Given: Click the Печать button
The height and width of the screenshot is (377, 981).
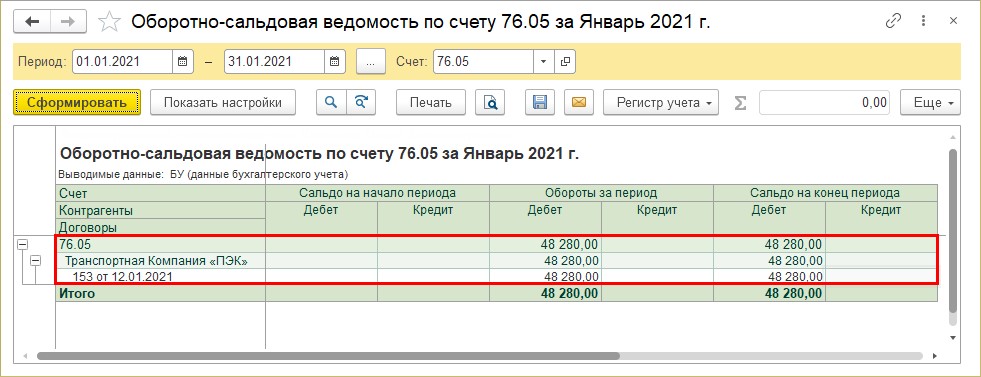Looking at the screenshot, I should pos(431,103).
